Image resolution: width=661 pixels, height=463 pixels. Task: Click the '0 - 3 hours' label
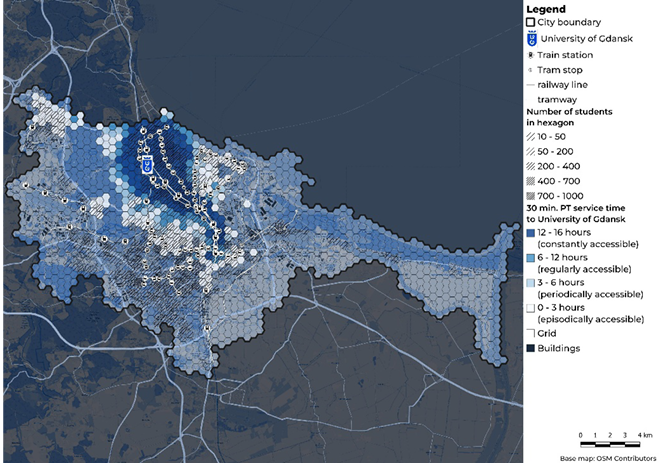561,307
